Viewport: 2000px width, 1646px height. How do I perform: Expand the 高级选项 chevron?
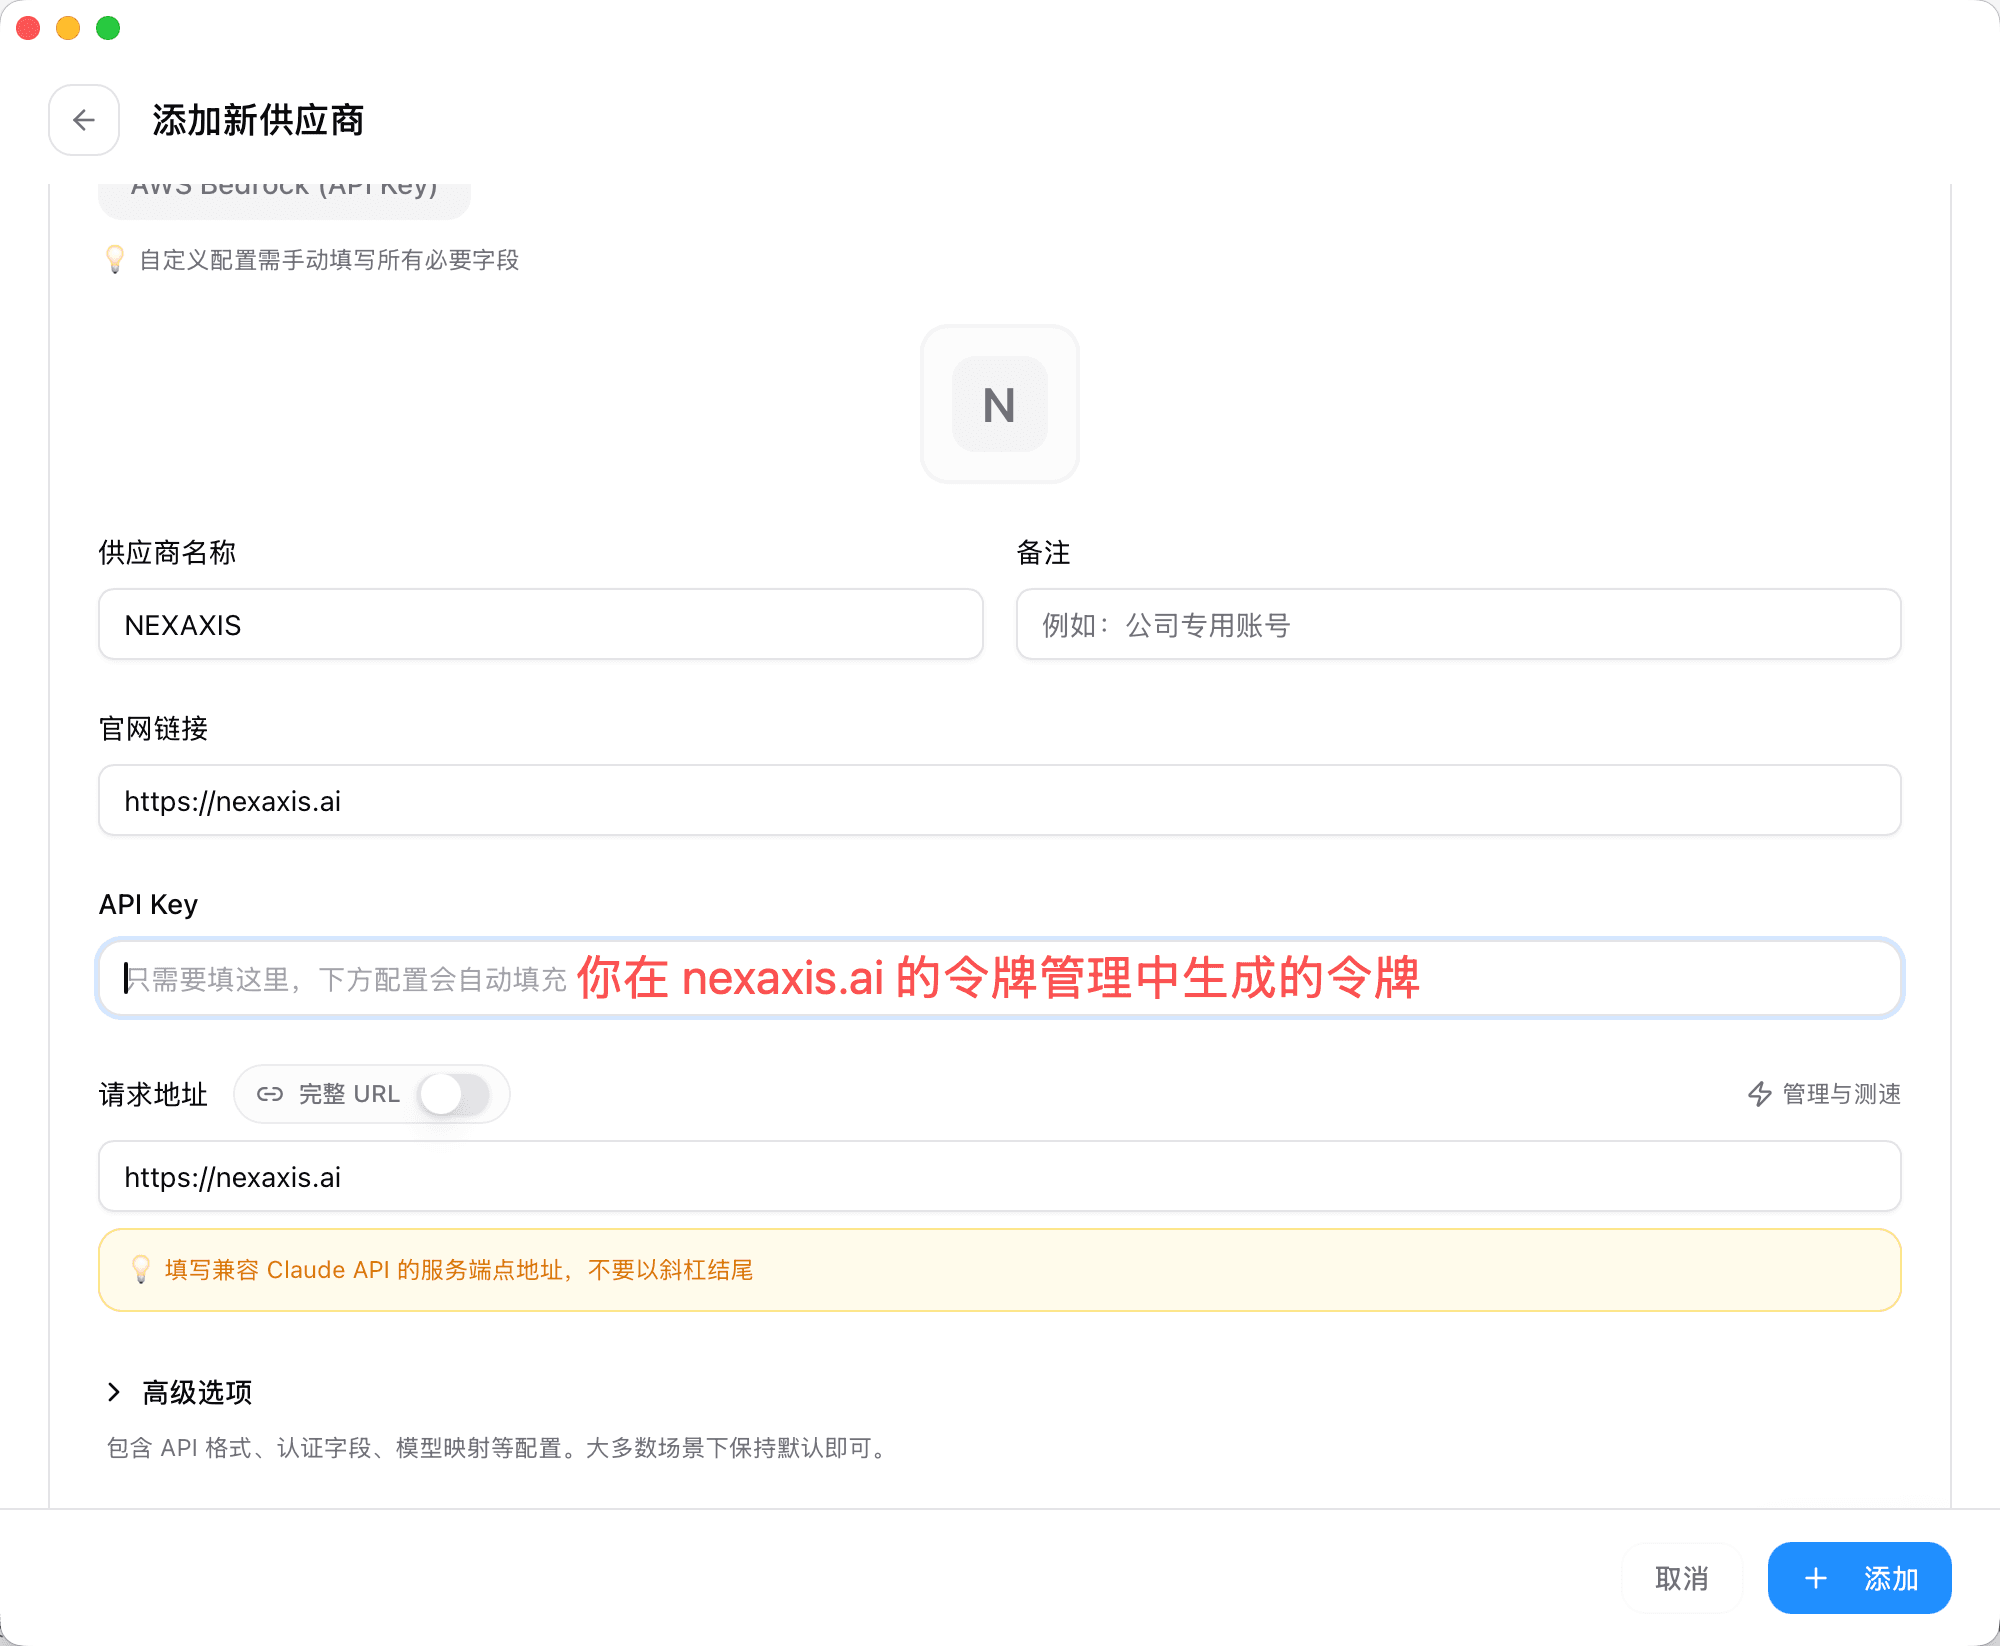[x=114, y=1392]
